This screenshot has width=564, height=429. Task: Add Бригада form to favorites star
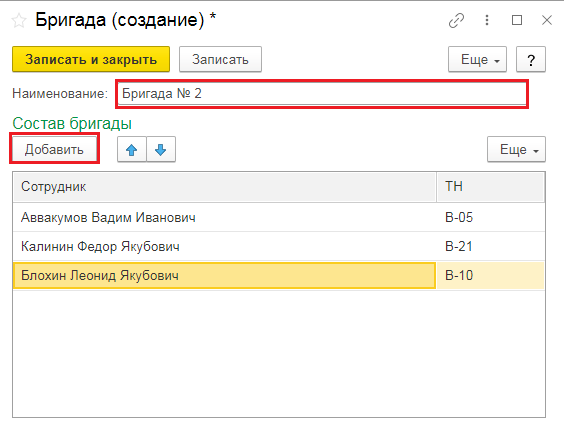[x=19, y=20]
